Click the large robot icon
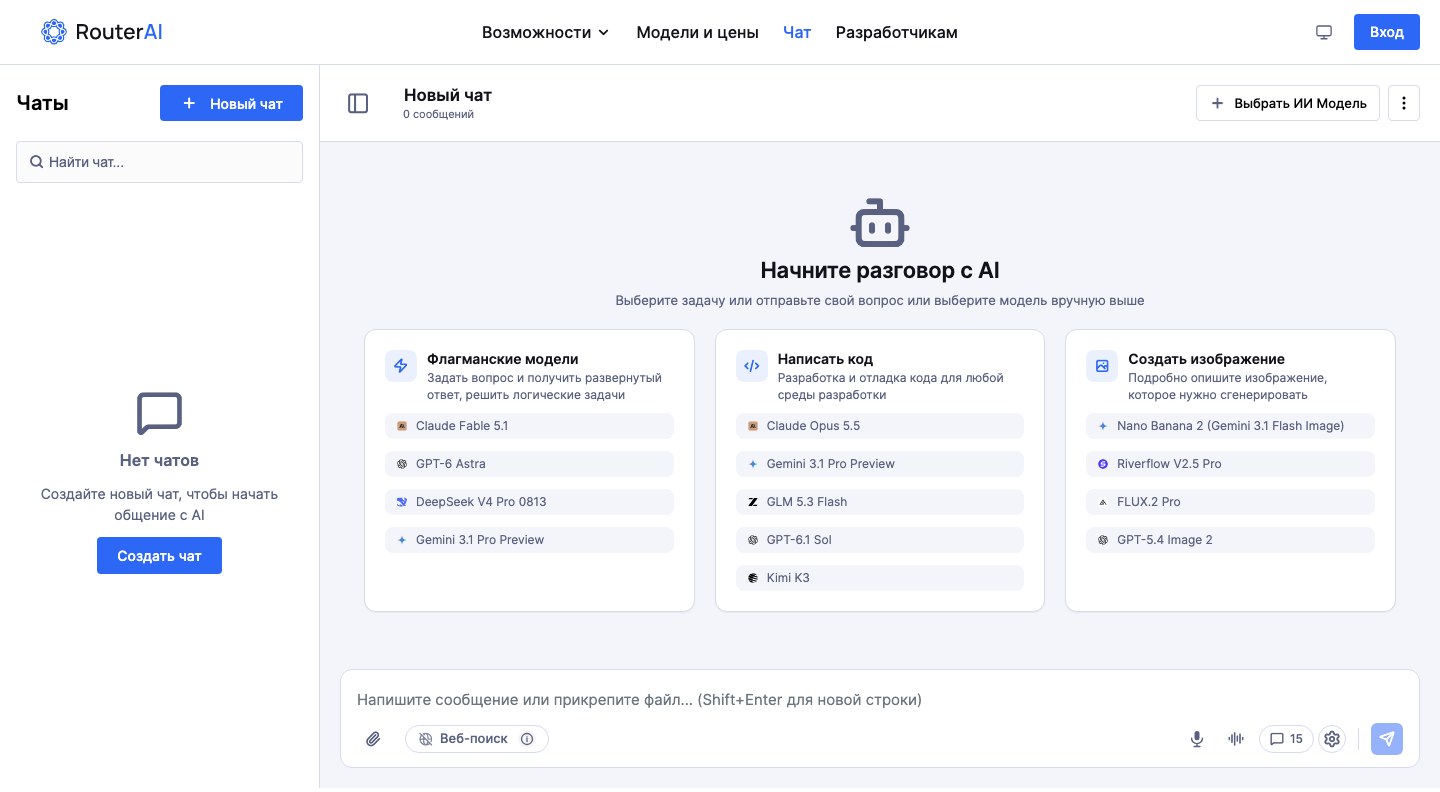The image size is (1440, 792). coord(880,222)
